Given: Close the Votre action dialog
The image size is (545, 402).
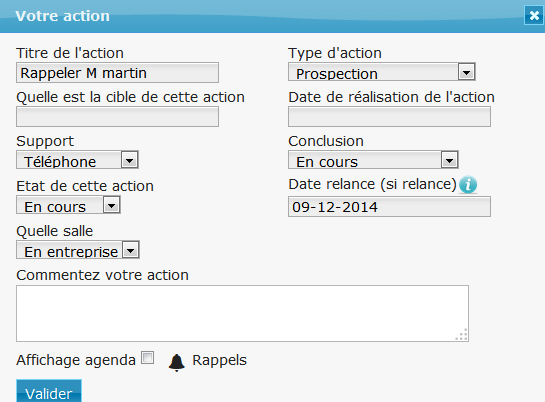Looking at the screenshot, I should point(534,16).
